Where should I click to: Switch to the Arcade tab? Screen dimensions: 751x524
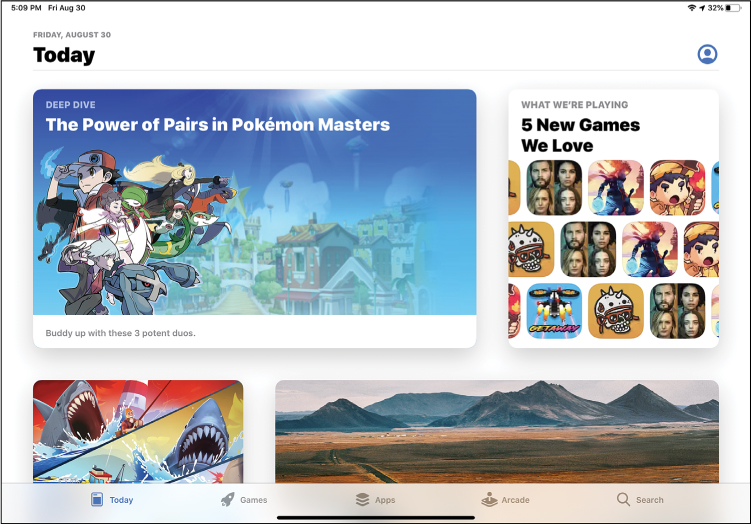[x=515, y=500]
